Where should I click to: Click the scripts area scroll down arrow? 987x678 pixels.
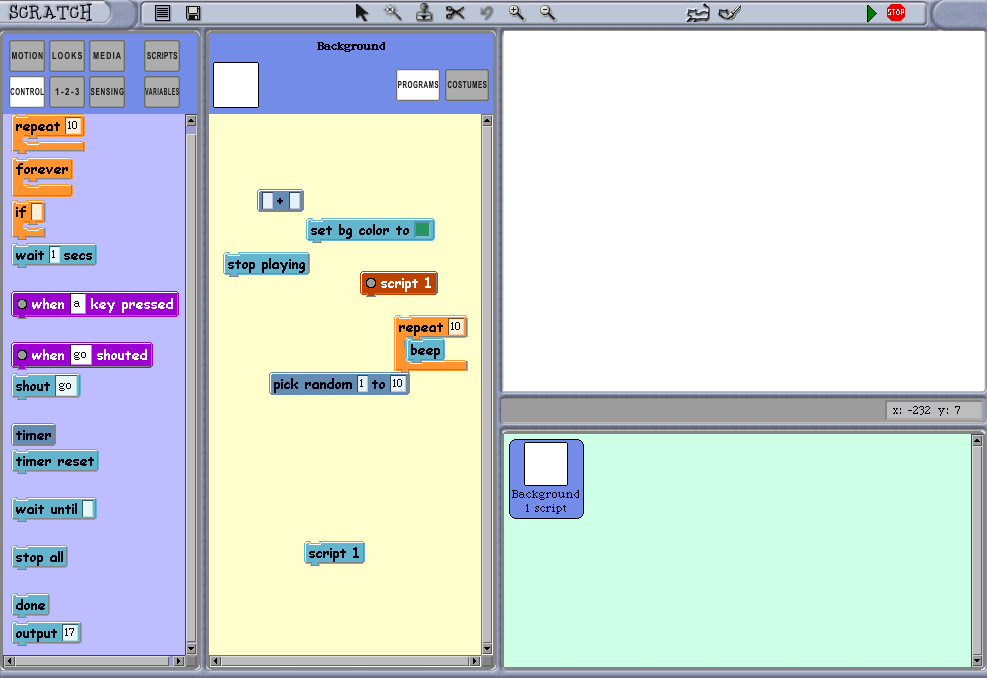[x=487, y=648]
